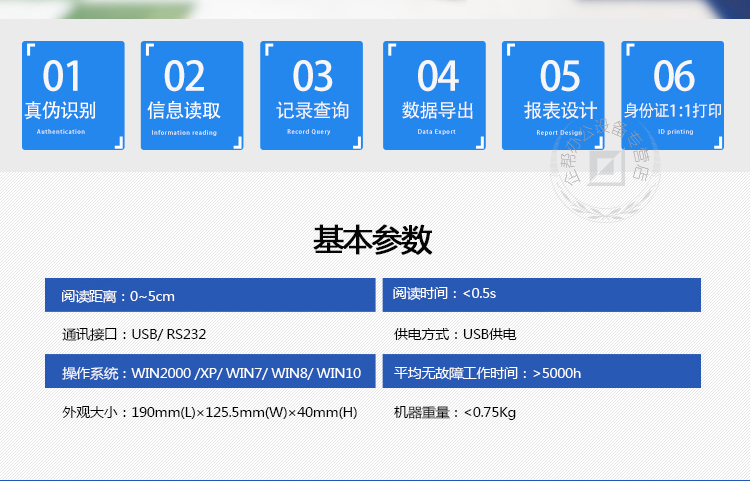Viewport: 750px width, 481px height.
Task: Click the 通讯接口 USB/RS232 entry
Action: (x=134, y=334)
